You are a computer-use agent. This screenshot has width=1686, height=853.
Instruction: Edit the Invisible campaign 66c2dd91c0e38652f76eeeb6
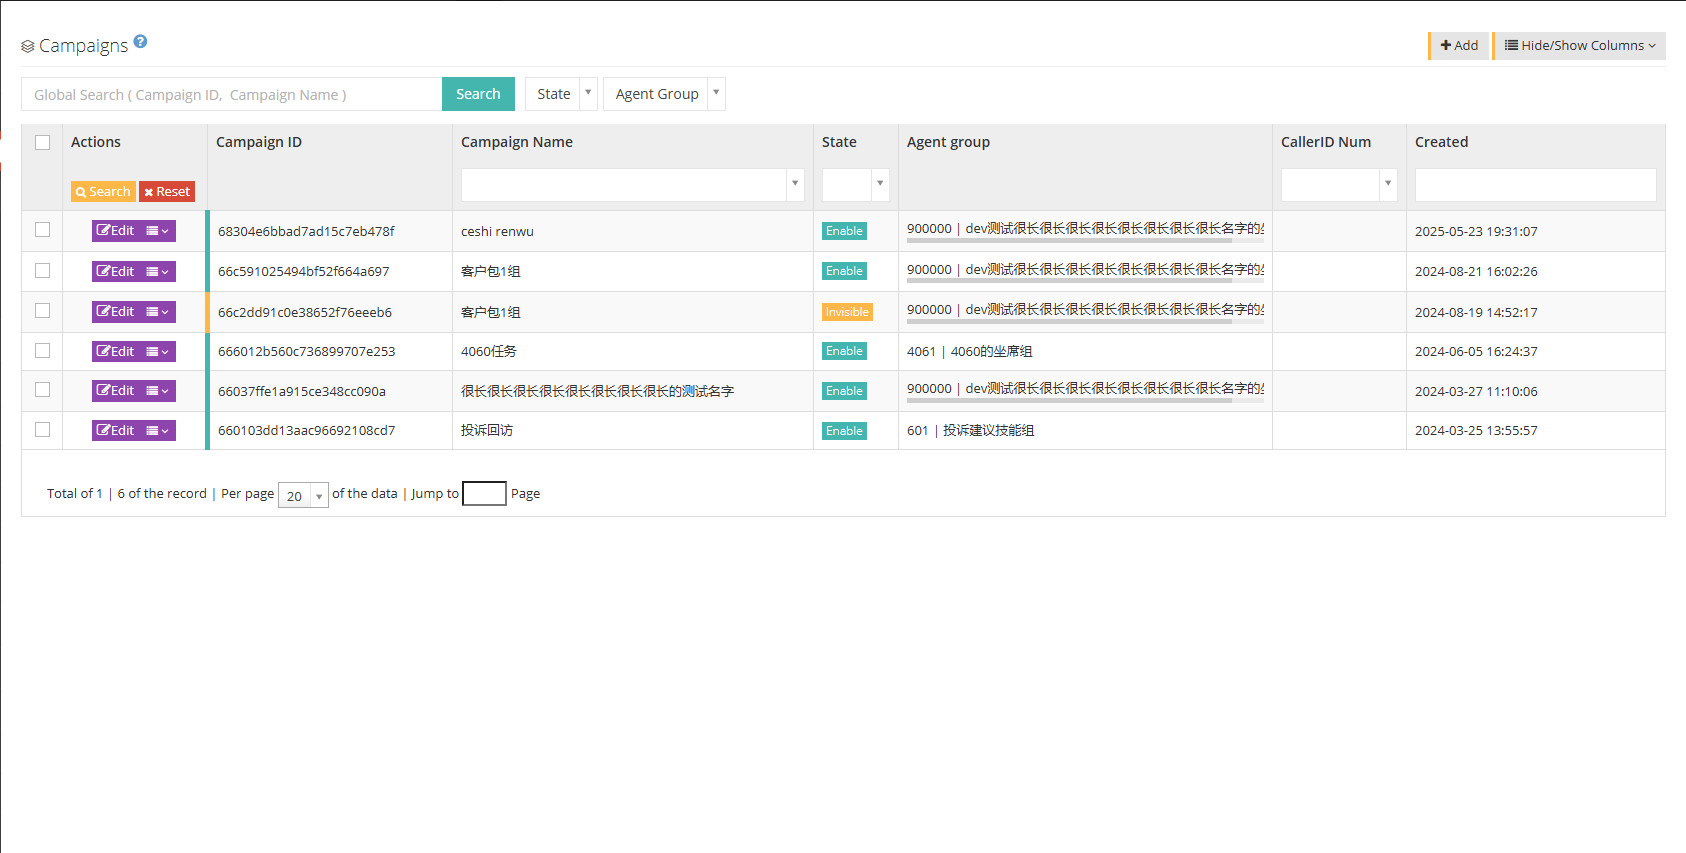coord(116,312)
